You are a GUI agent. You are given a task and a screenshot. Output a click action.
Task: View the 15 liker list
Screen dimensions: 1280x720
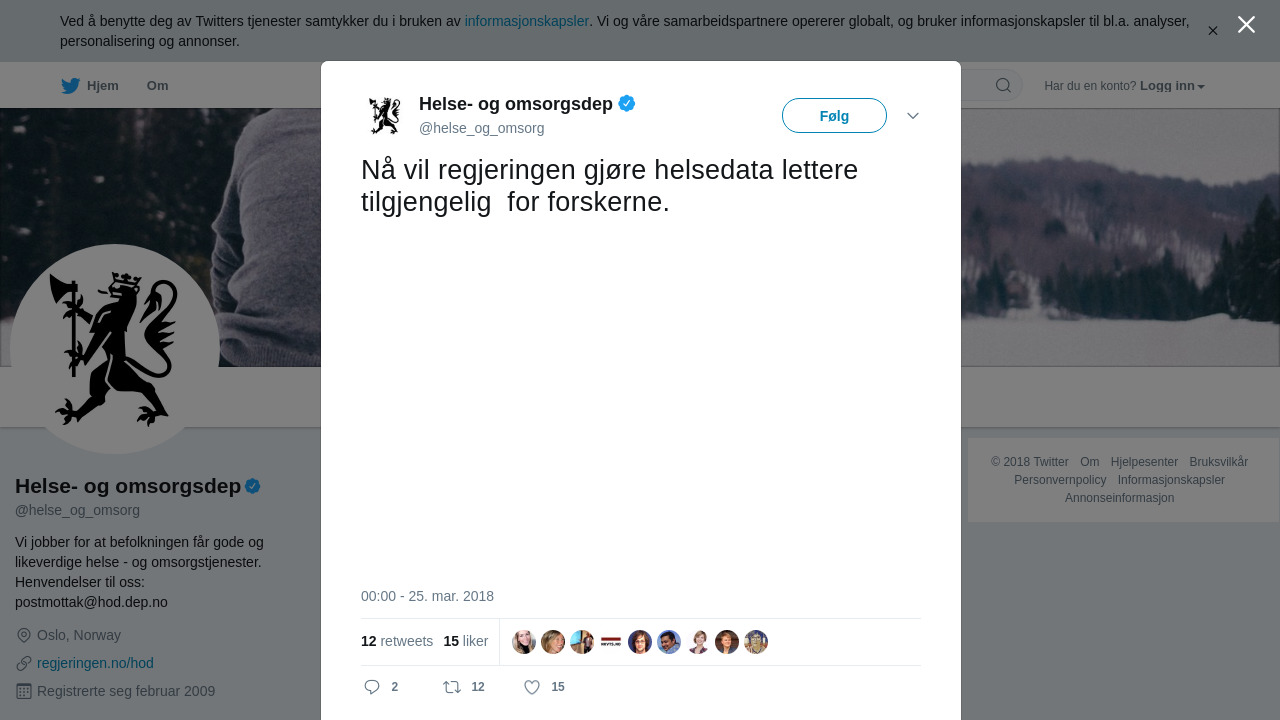click(466, 641)
